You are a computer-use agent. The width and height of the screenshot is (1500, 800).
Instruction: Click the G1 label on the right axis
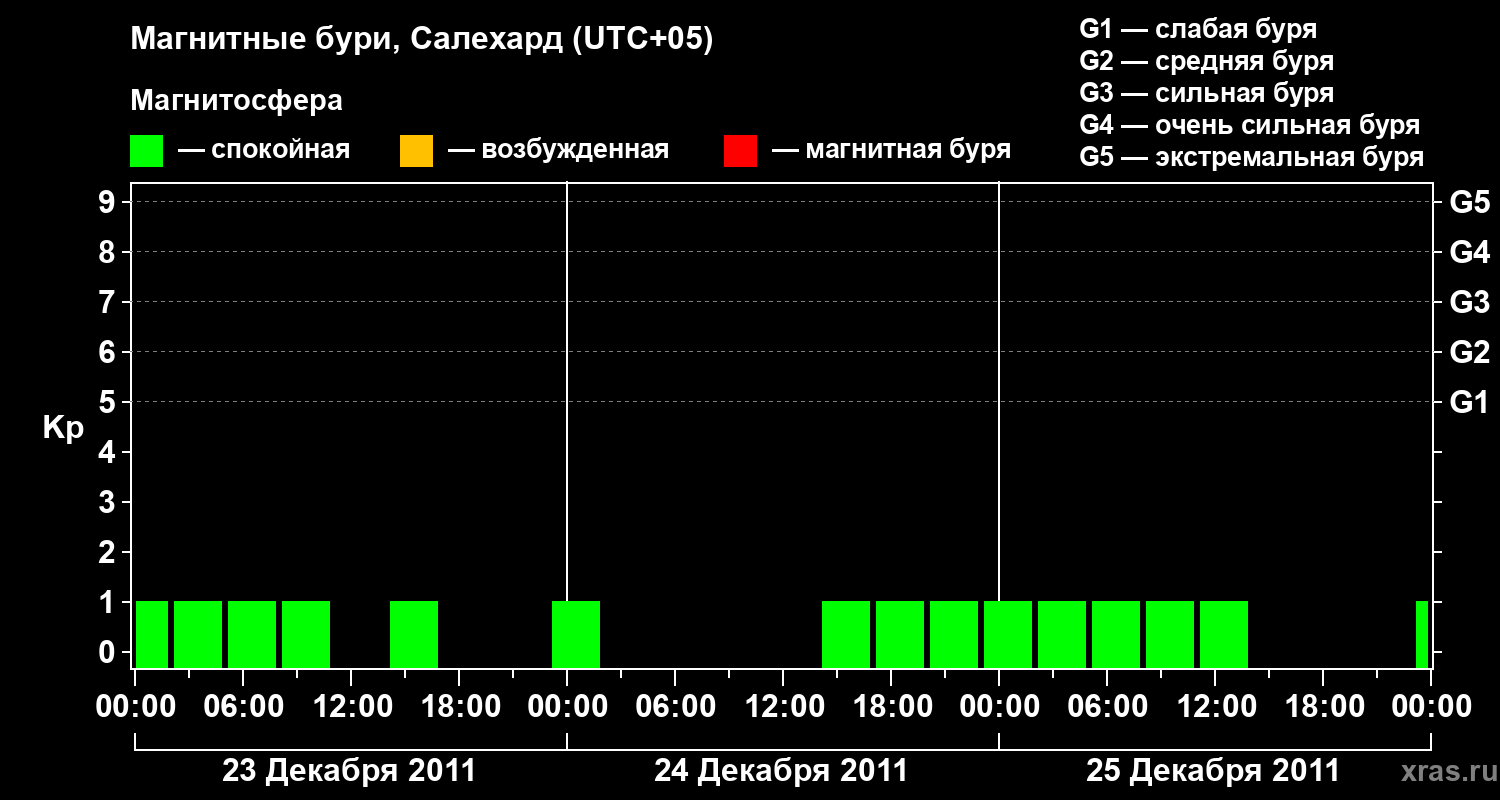point(1470,402)
